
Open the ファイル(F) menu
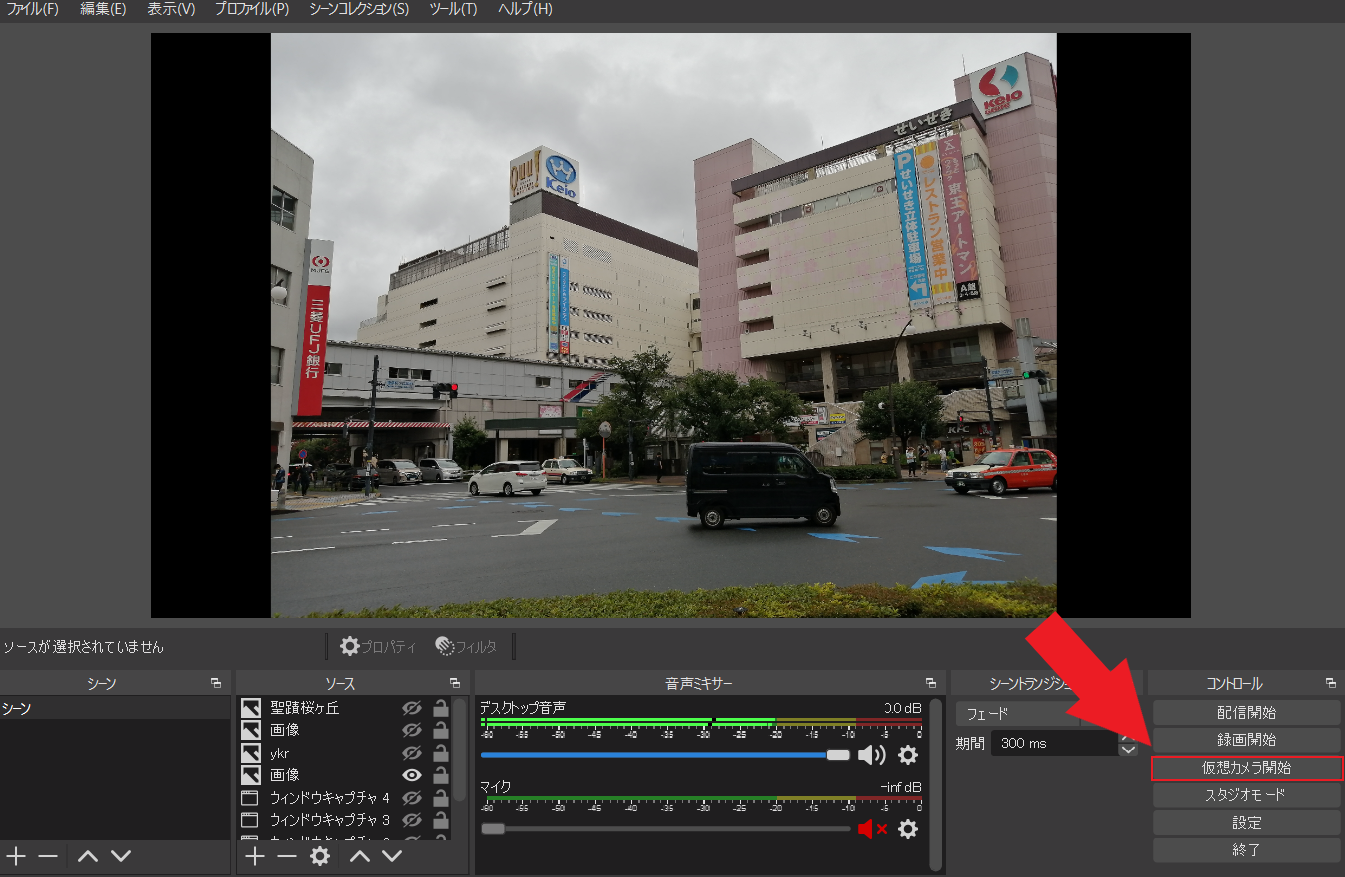click(x=33, y=9)
